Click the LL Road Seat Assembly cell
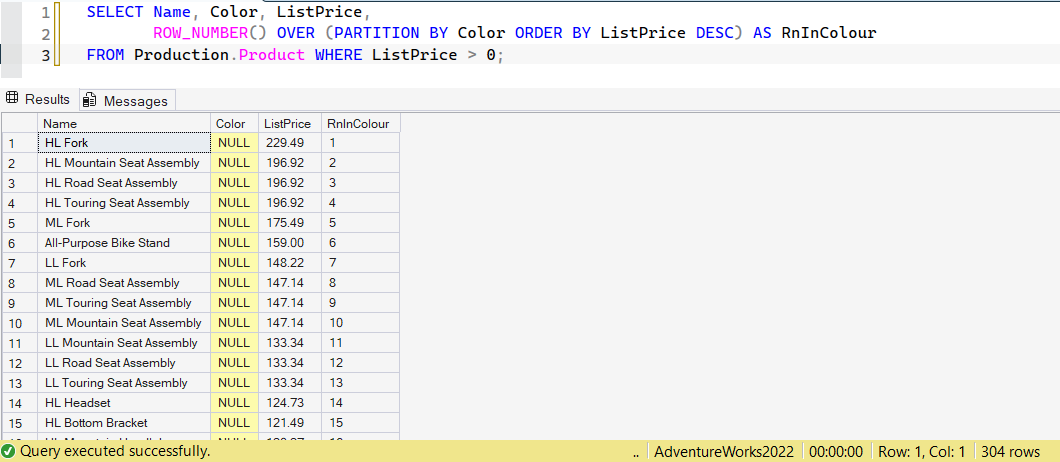Viewport: 1060px width, 462px height. click(124, 363)
